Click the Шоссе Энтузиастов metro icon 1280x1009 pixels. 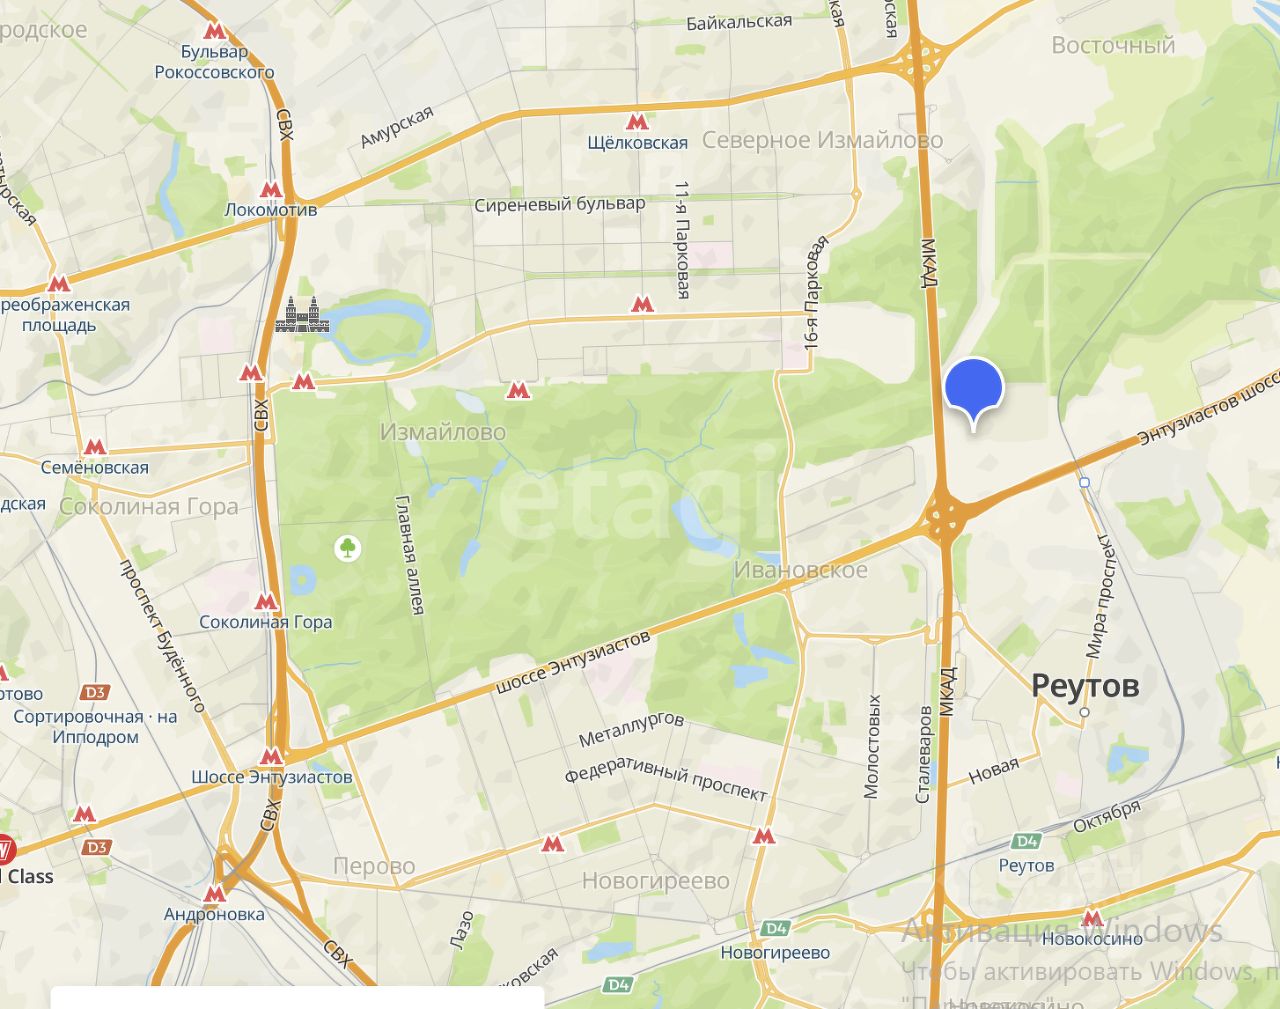click(x=271, y=756)
